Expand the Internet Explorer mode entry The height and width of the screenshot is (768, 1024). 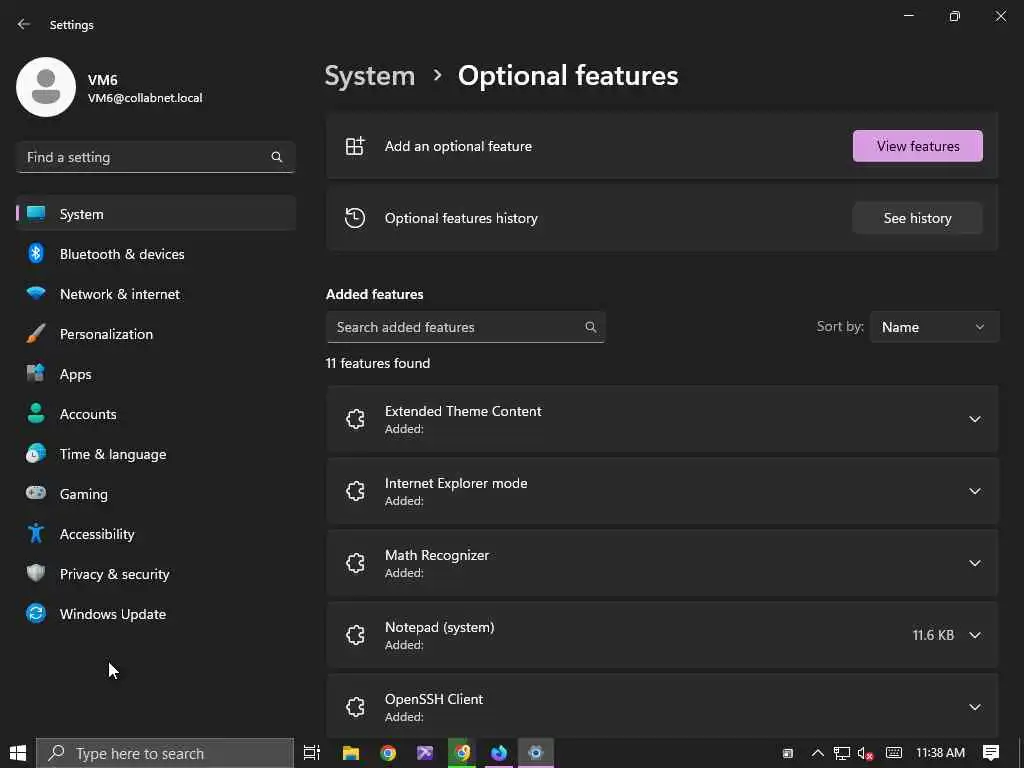(974, 490)
